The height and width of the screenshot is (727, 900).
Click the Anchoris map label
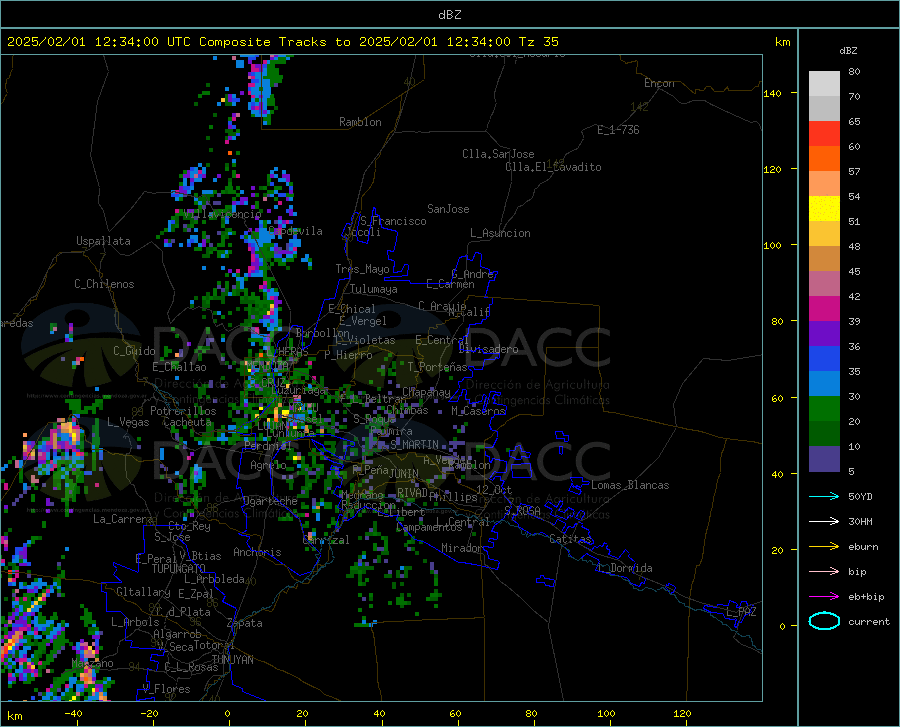coord(257,552)
